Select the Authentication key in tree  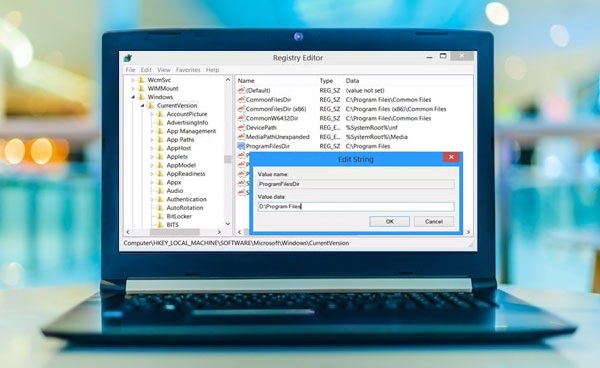click(x=186, y=199)
